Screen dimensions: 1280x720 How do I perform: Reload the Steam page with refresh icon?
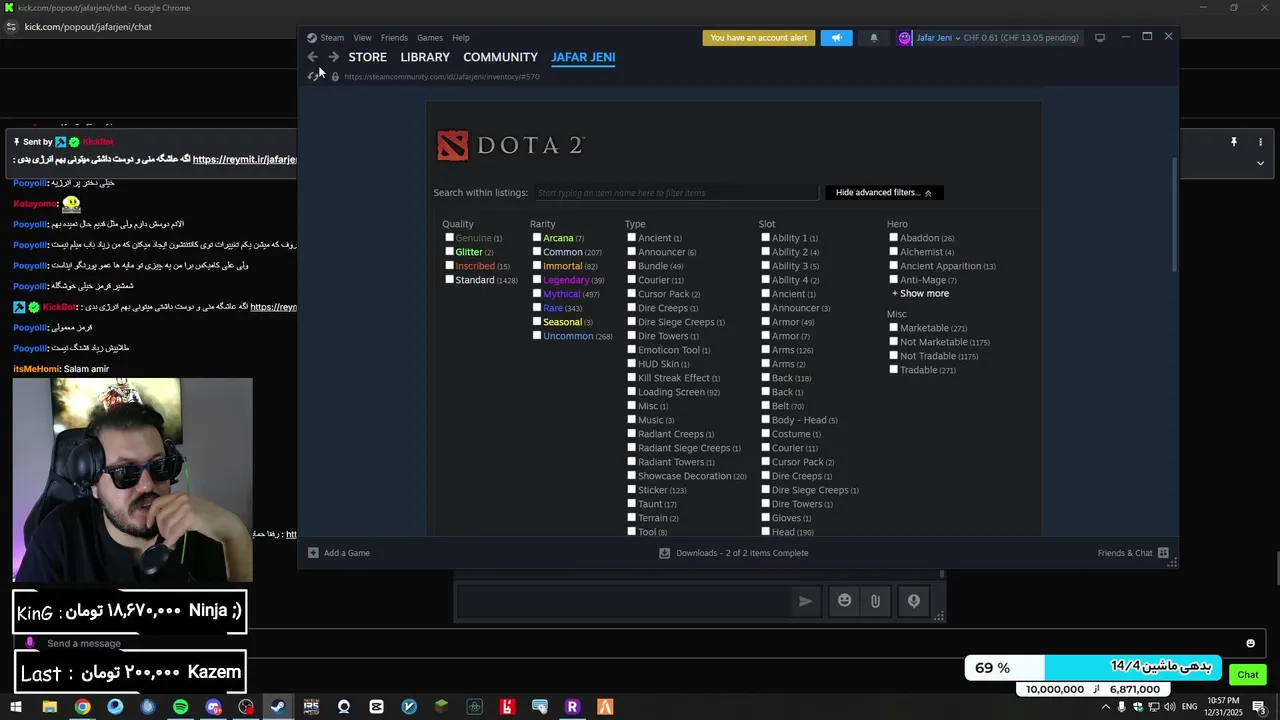click(314, 76)
